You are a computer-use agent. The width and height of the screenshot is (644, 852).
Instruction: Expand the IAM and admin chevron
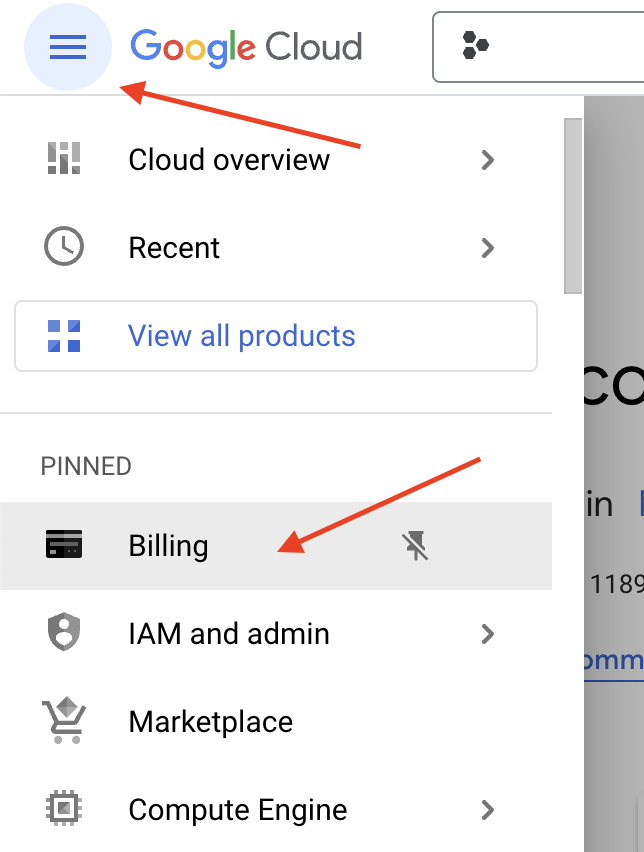click(x=487, y=634)
